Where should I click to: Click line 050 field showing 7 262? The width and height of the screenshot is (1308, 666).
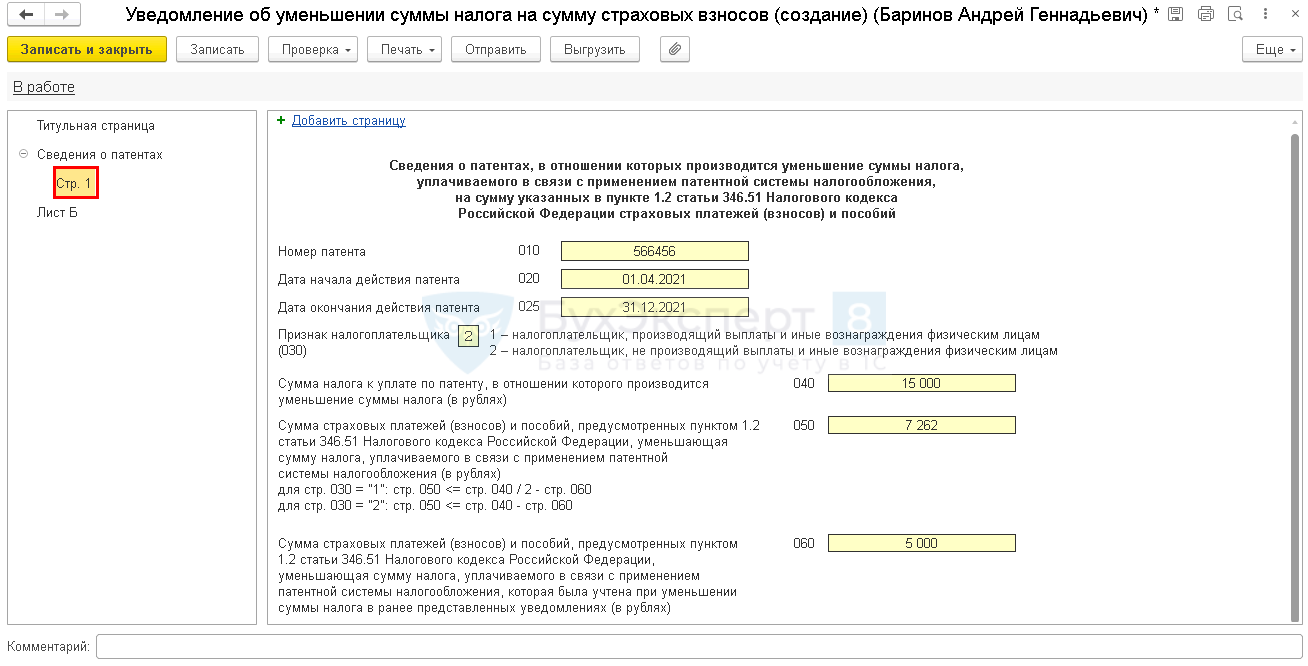click(922, 425)
